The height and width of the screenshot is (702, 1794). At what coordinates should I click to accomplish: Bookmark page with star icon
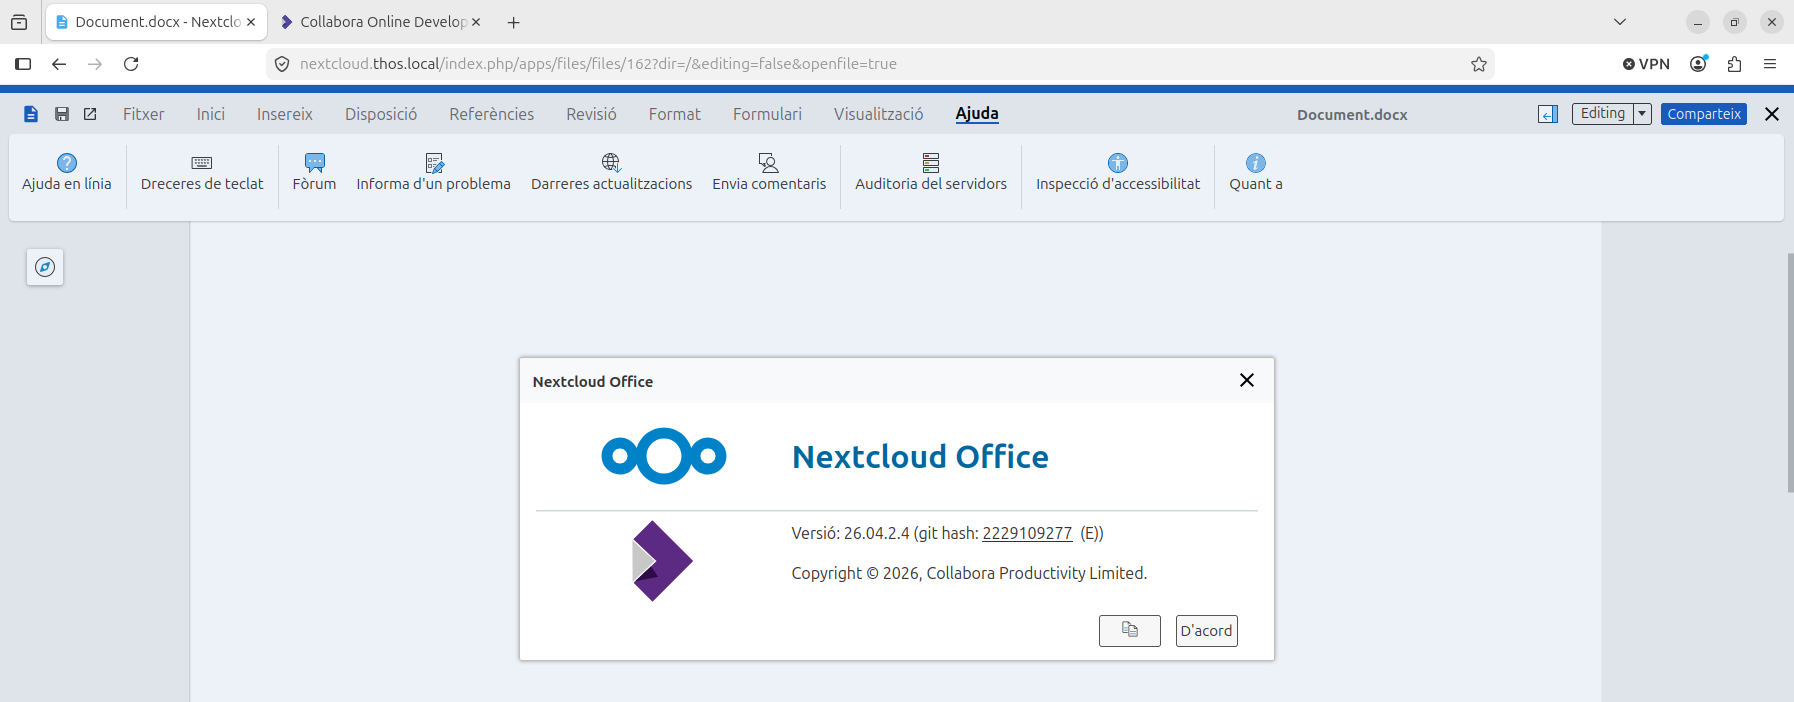(x=1479, y=64)
